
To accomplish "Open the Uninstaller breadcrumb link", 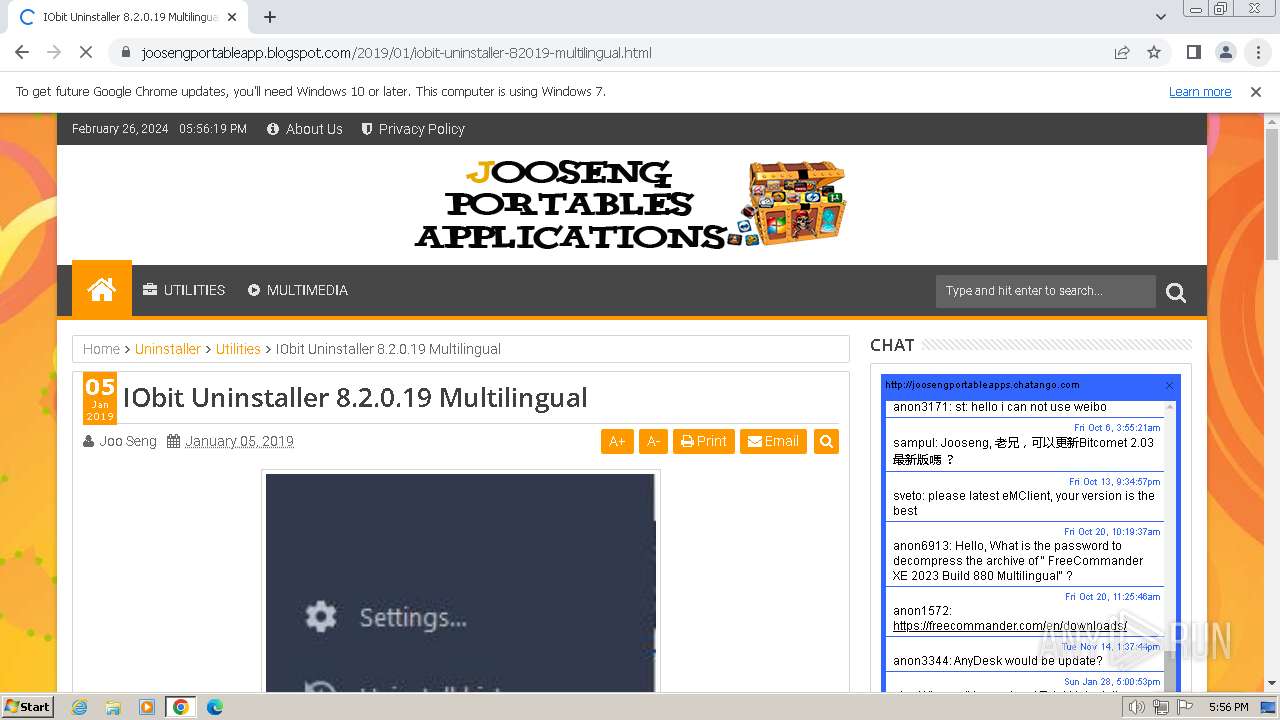I will tap(168, 349).
